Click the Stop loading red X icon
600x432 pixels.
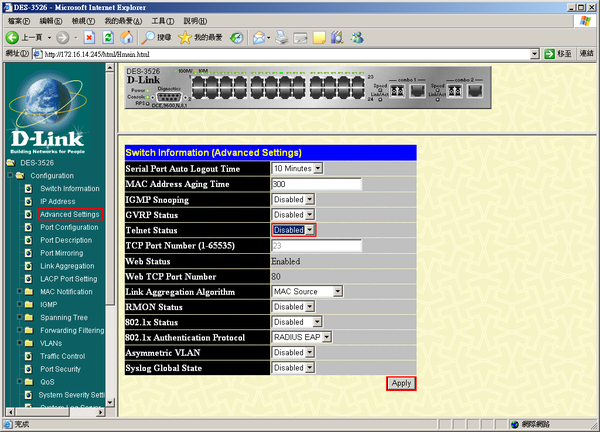89,37
